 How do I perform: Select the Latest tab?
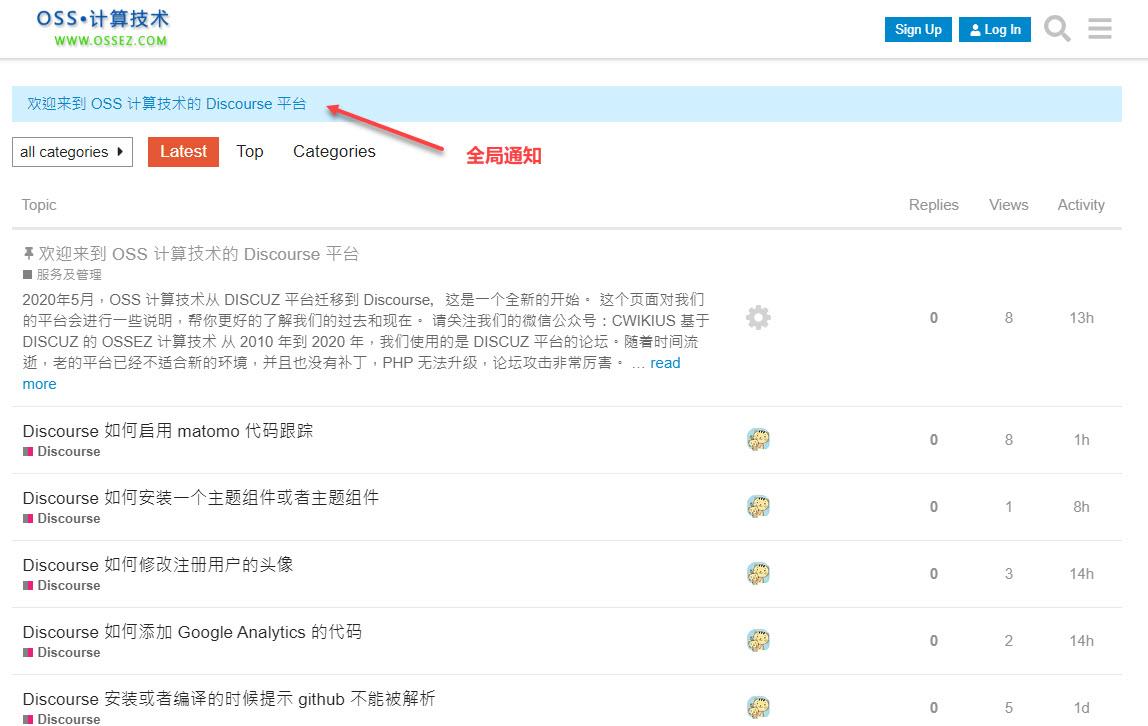tap(183, 151)
